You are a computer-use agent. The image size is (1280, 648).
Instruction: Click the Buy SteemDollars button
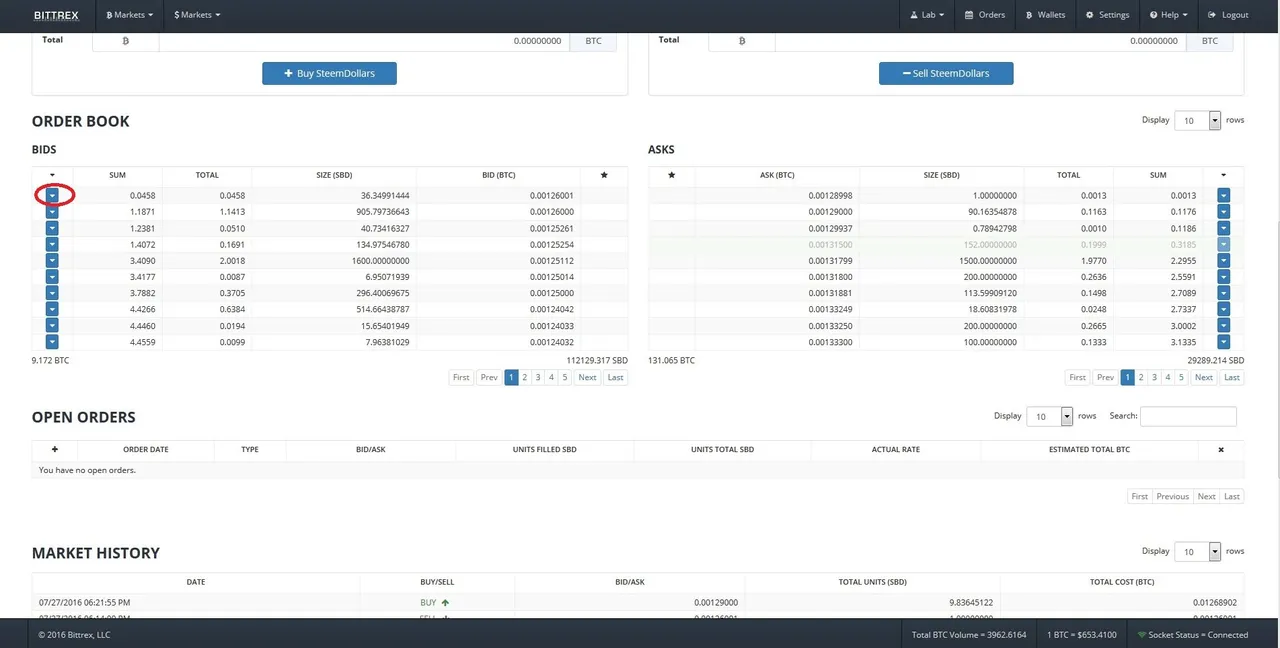(329, 73)
